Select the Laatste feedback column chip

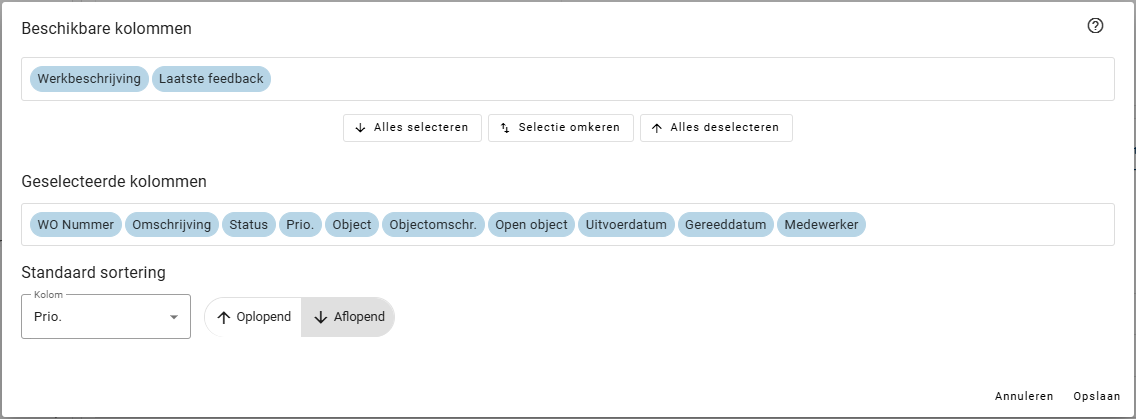coord(211,79)
